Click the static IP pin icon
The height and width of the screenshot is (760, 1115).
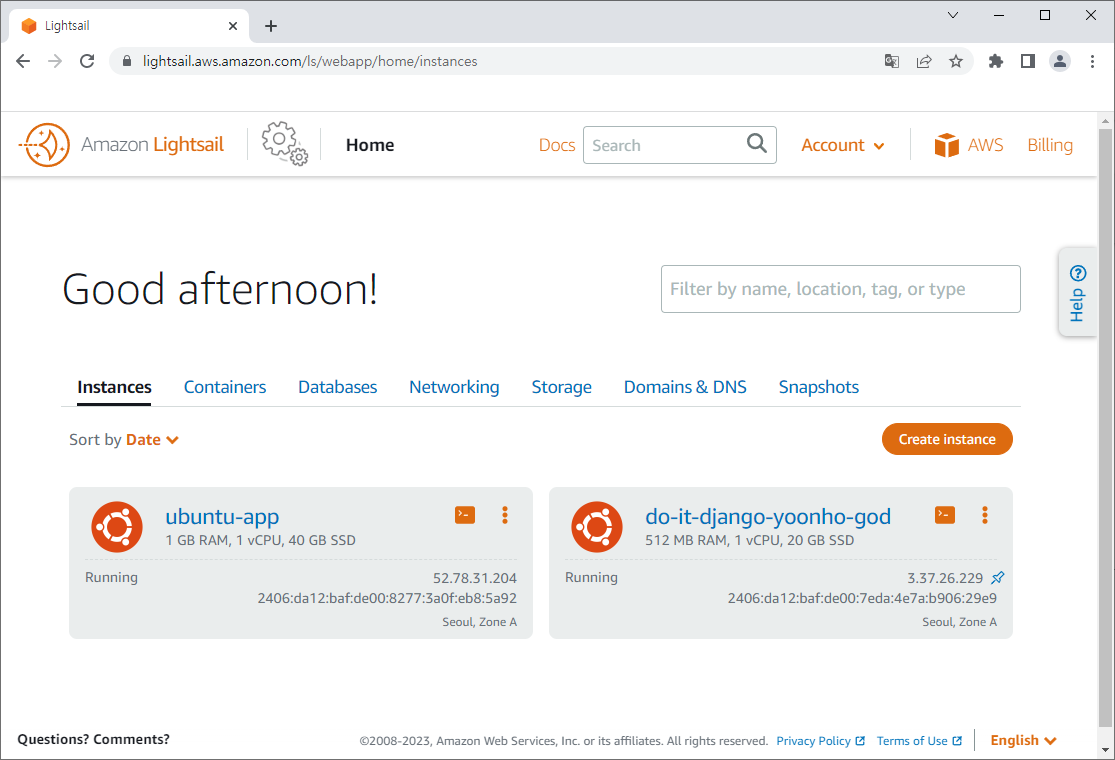(998, 577)
